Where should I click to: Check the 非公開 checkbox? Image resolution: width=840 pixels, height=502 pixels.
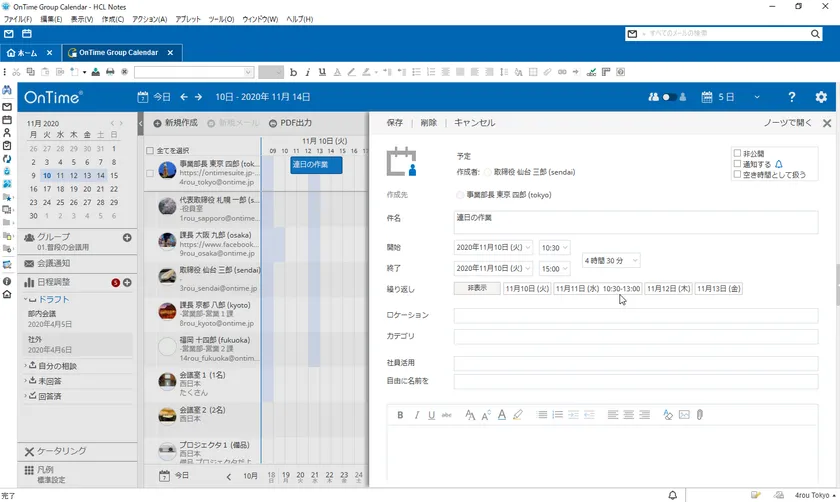737,153
